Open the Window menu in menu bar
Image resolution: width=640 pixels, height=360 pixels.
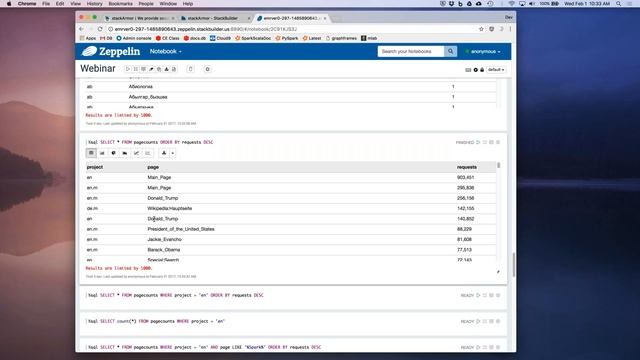coord(168,4)
